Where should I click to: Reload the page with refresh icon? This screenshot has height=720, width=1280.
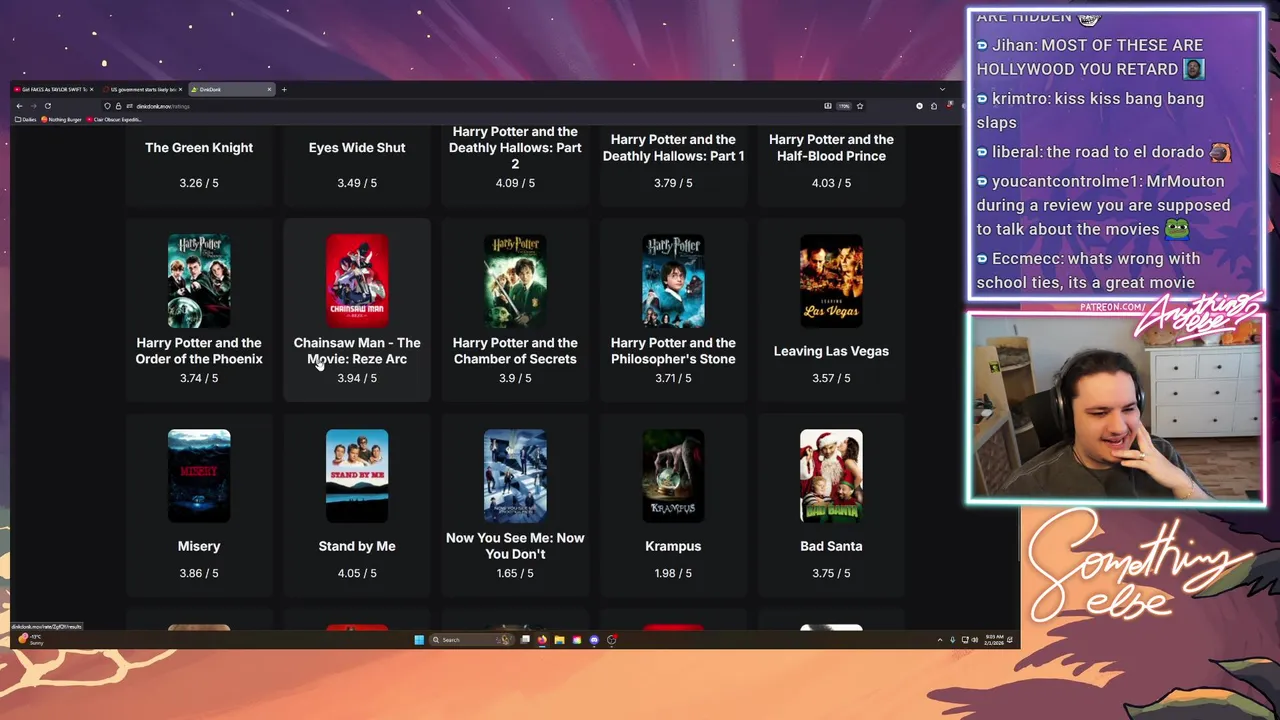click(x=47, y=106)
